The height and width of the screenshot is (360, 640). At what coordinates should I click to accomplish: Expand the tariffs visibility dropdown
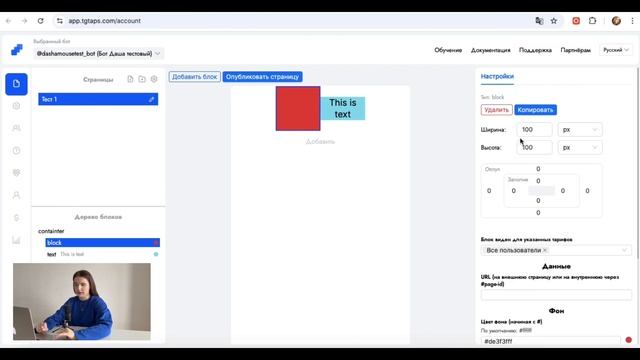coord(624,250)
